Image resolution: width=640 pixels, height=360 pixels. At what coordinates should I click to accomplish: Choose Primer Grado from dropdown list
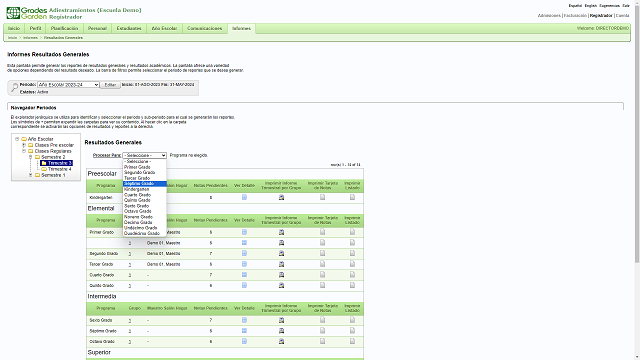(144, 167)
